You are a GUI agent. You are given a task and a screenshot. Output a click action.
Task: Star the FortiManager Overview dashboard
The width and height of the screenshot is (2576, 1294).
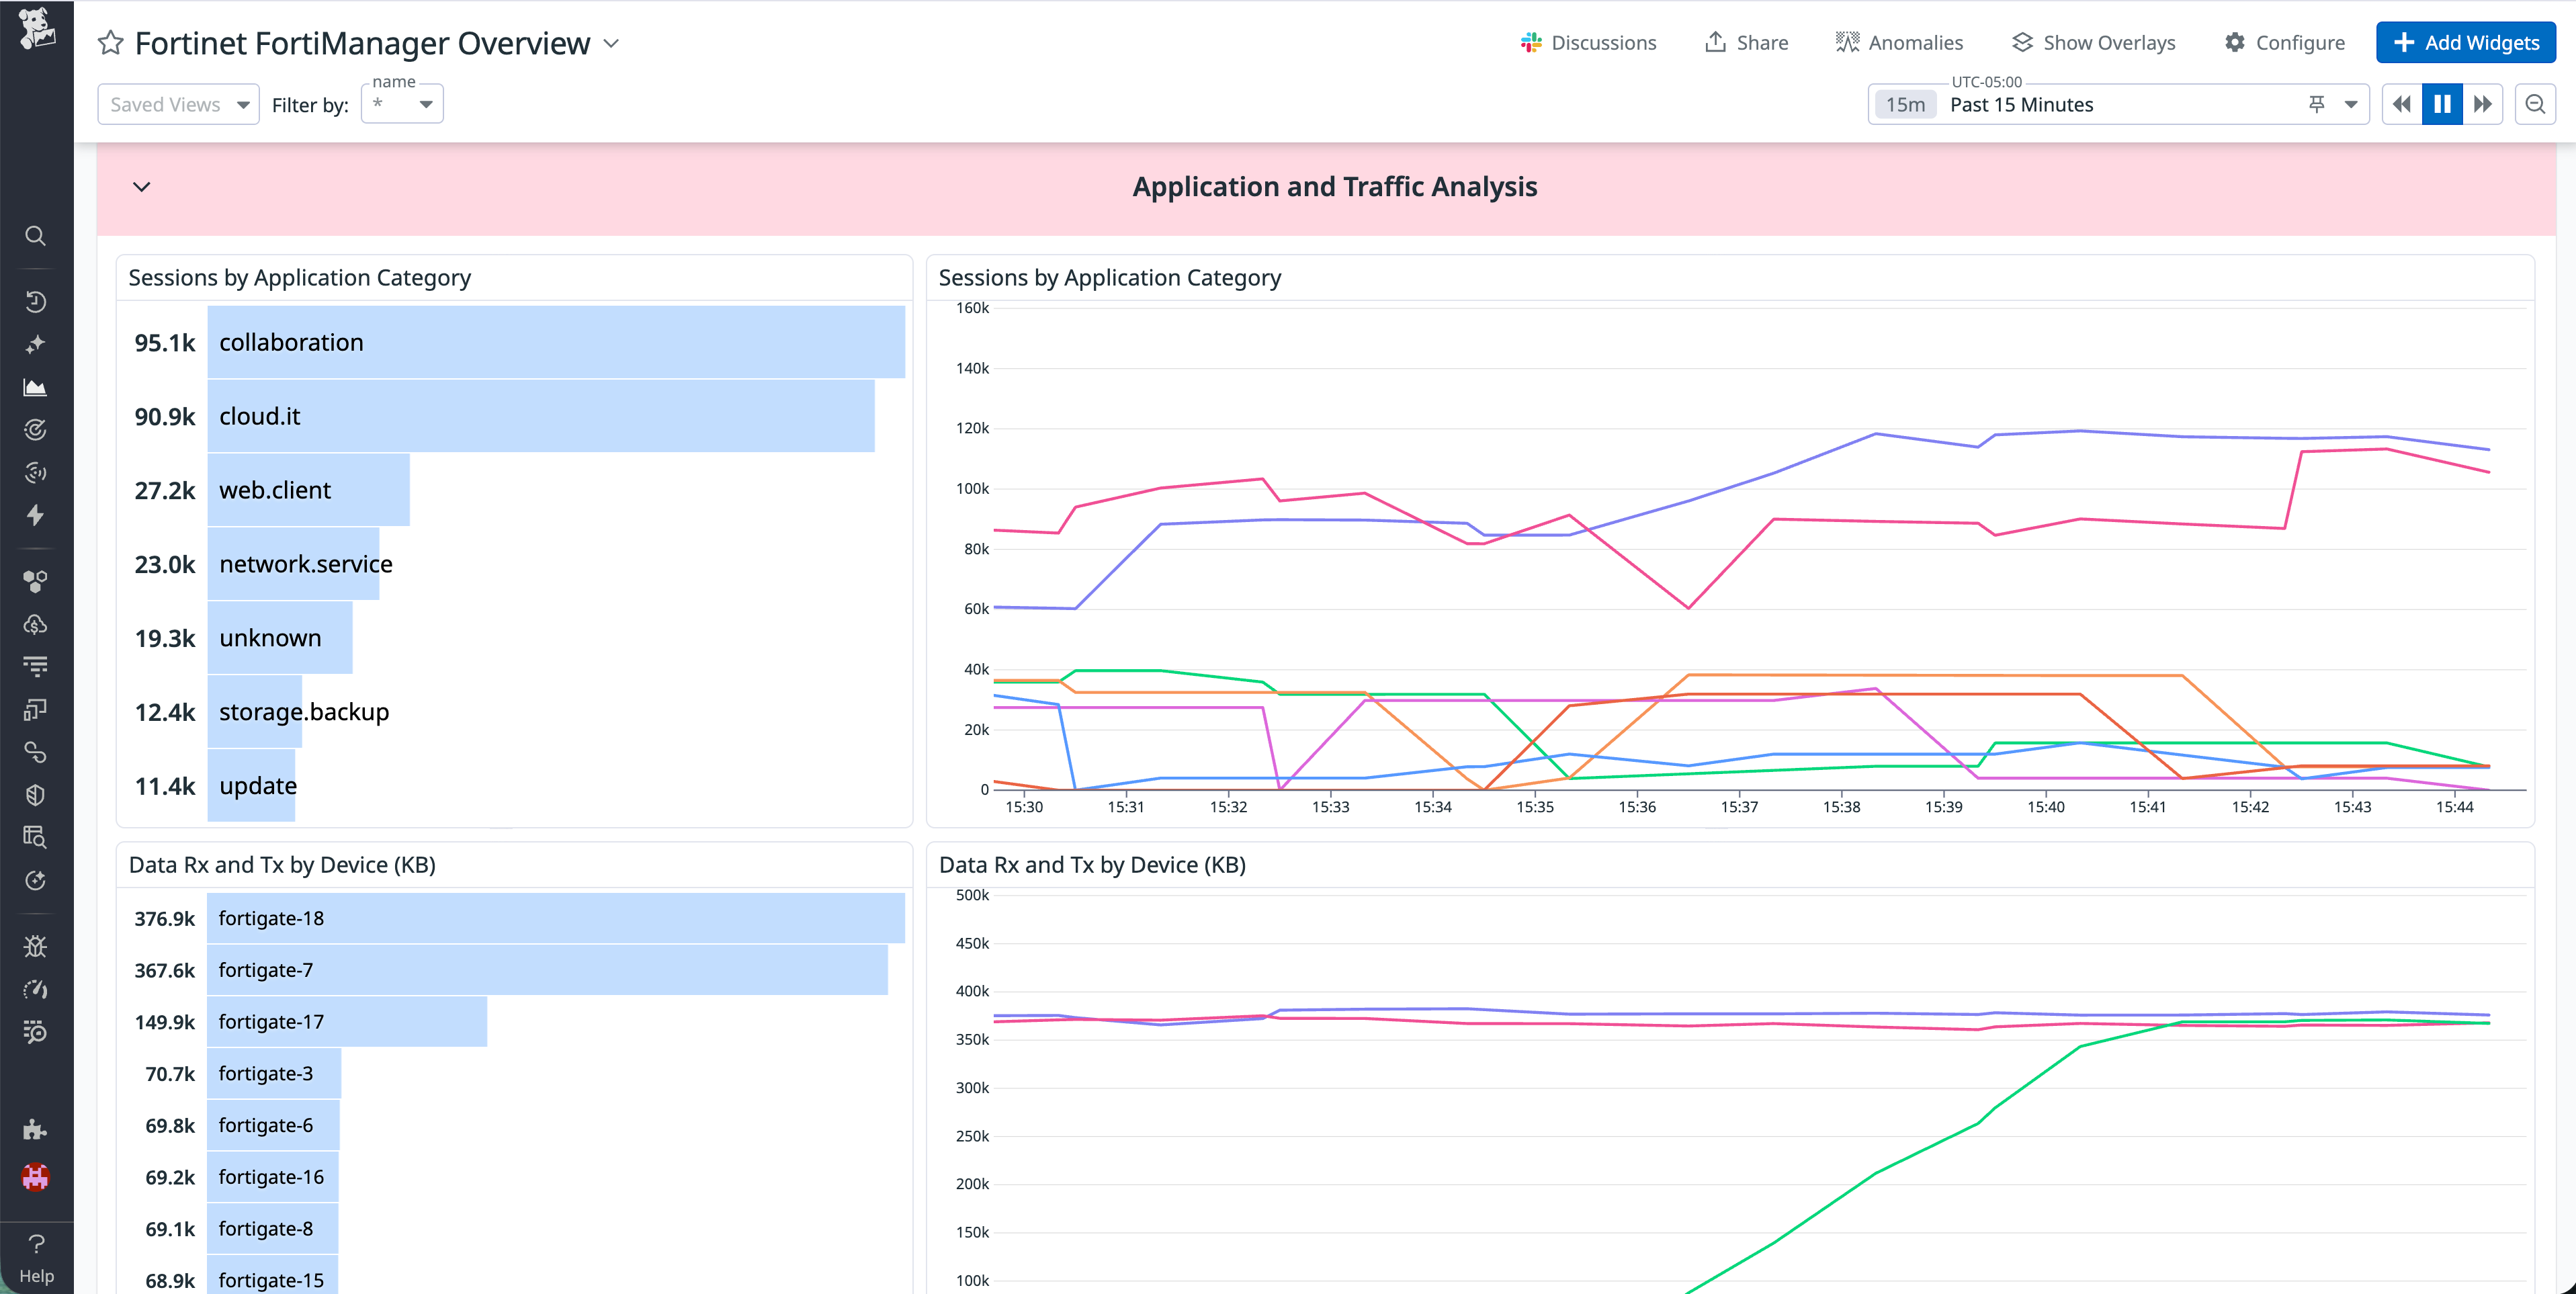110,43
